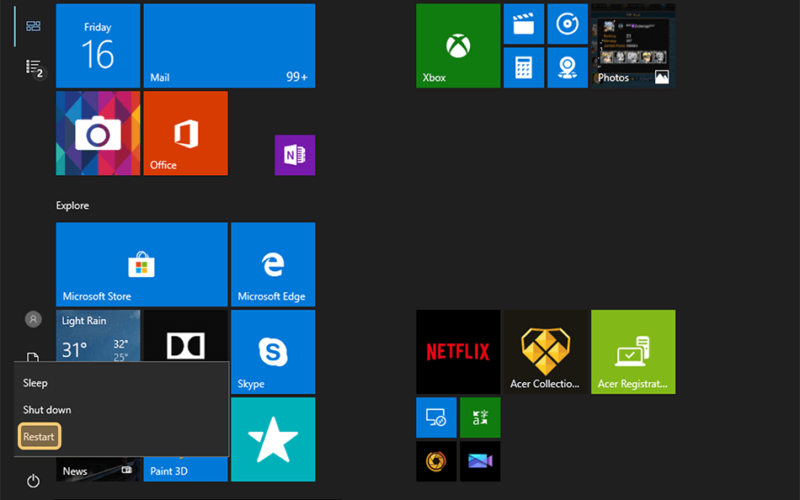The image size is (800, 500).
Task: Launch the Camera tile
Action: click(98, 133)
